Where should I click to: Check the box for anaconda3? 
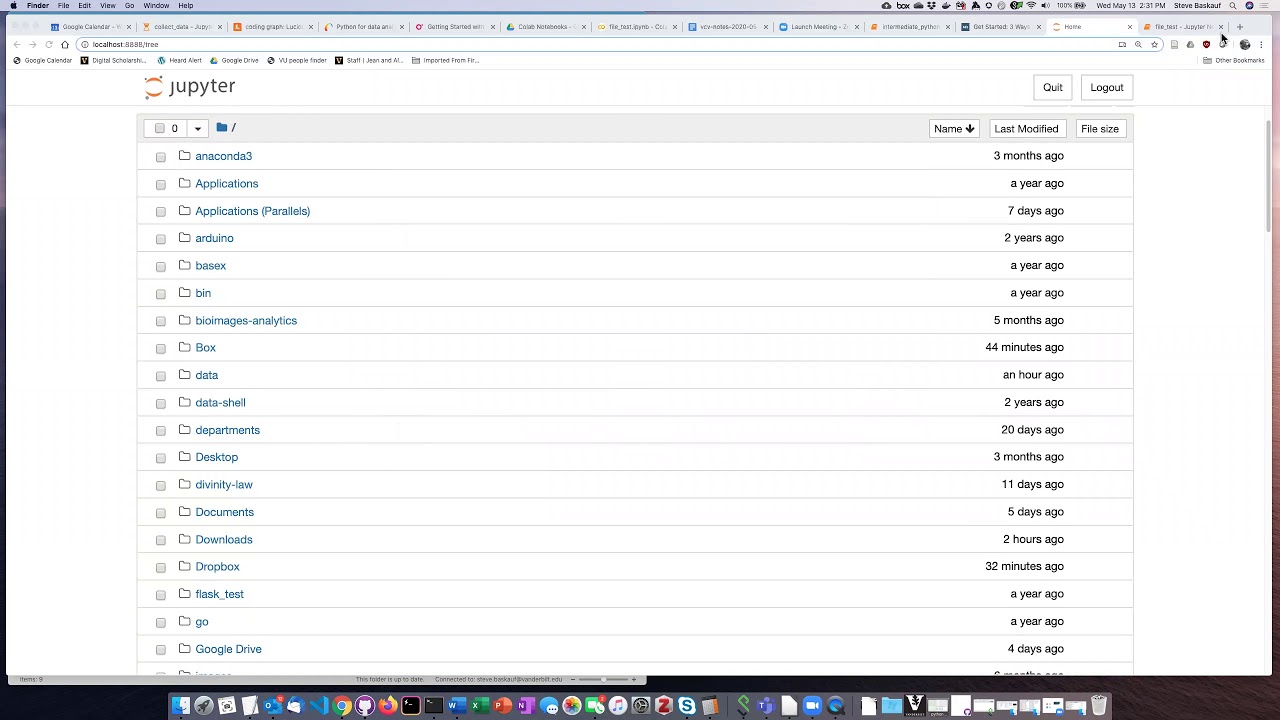[x=161, y=157]
